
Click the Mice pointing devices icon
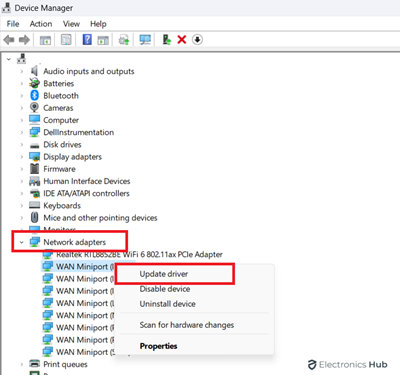pyautogui.click(x=34, y=217)
